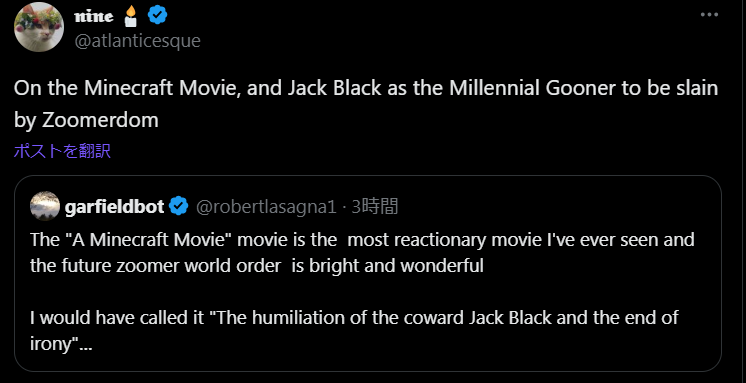Click the 3時間 timestamp
The width and height of the screenshot is (746, 383).
(x=374, y=206)
